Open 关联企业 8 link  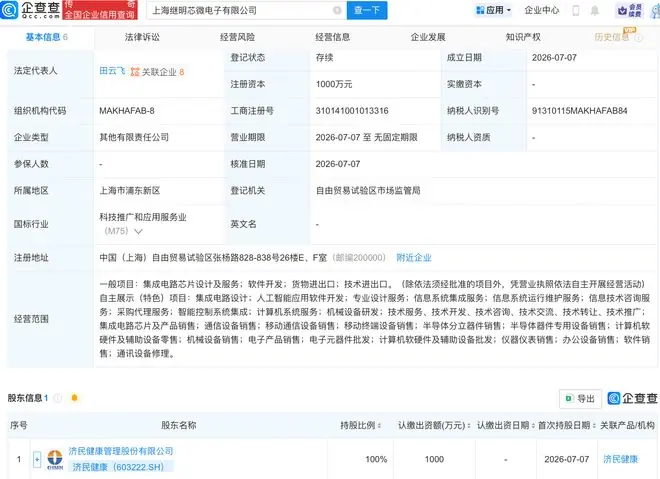pyautogui.click(x=163, y=72)
